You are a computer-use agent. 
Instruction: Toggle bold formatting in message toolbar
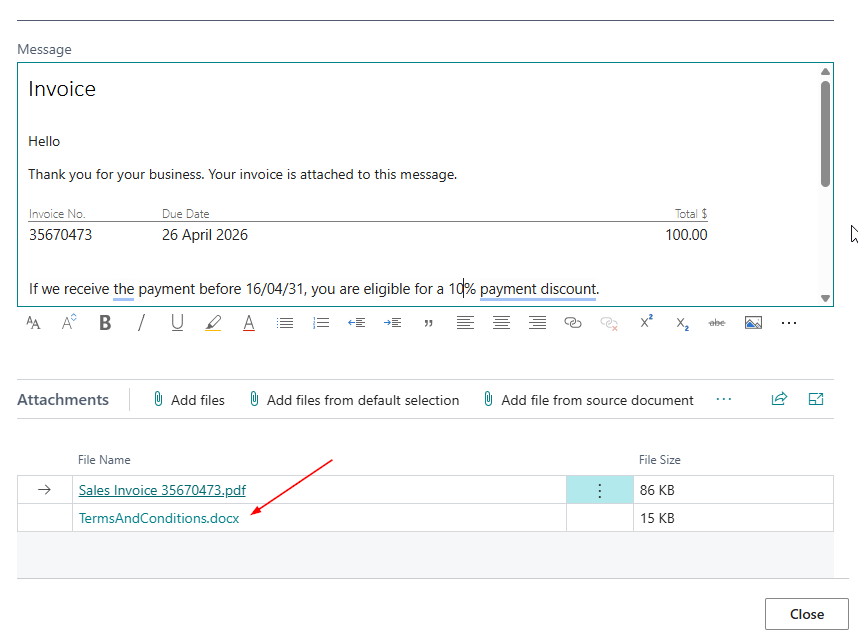pyautogui.click(x=105, y=323)
